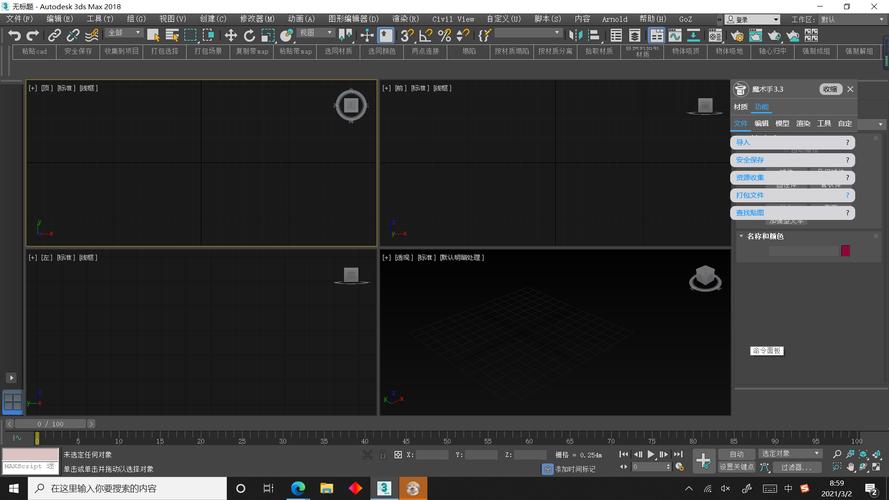Switch to the 模型 tab in the 魔术手 panel
Image resolution: width=889 pixels, height=500 pixels.
[782, 124]
